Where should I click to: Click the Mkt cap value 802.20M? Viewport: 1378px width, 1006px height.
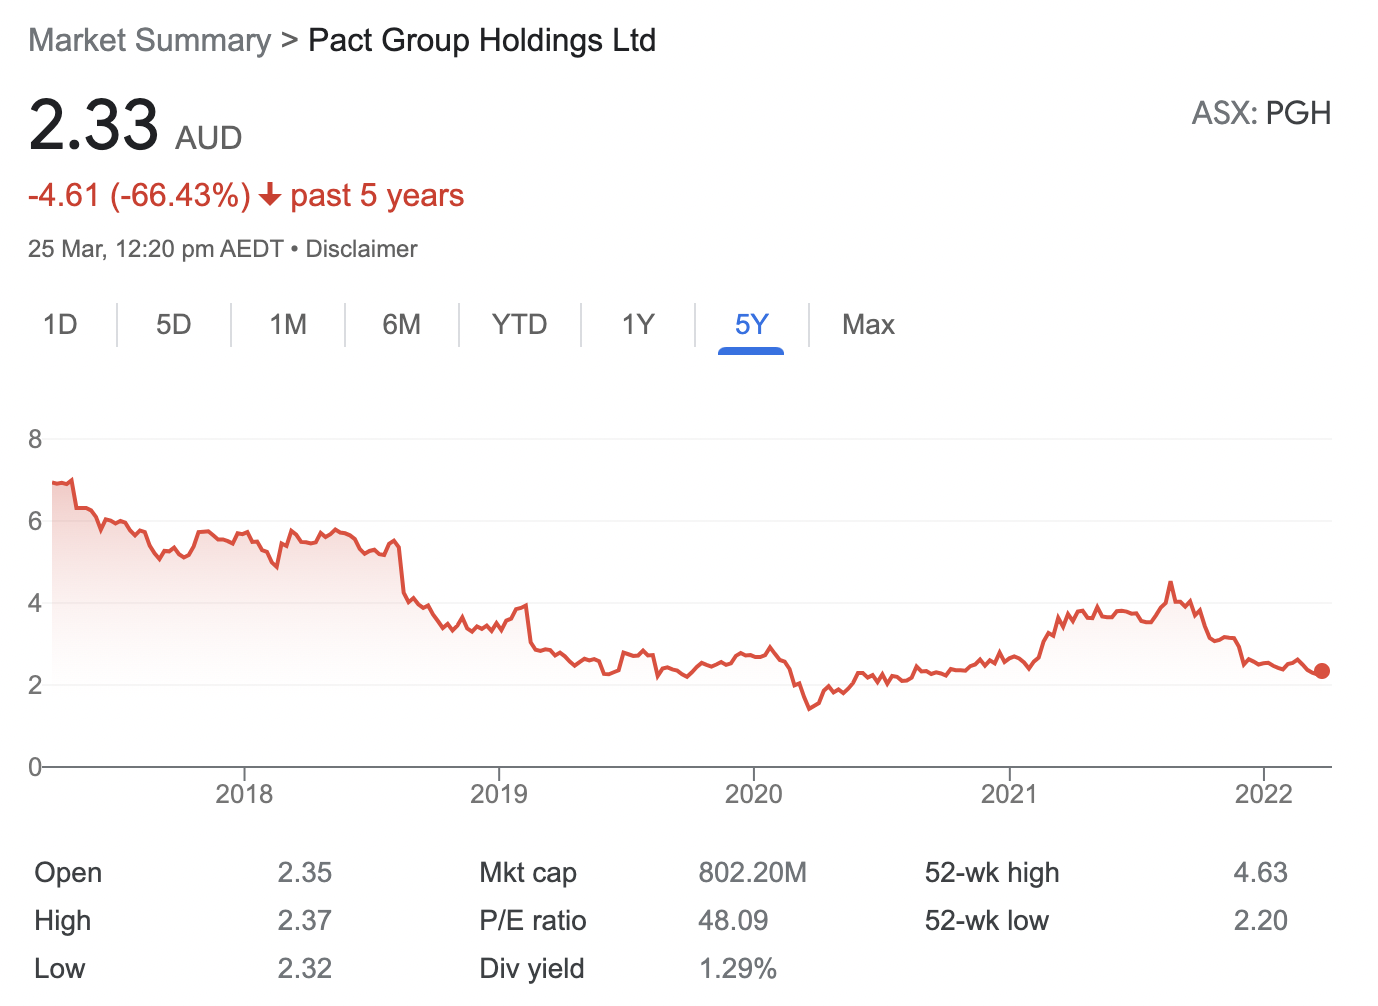[x=752, y=873]
